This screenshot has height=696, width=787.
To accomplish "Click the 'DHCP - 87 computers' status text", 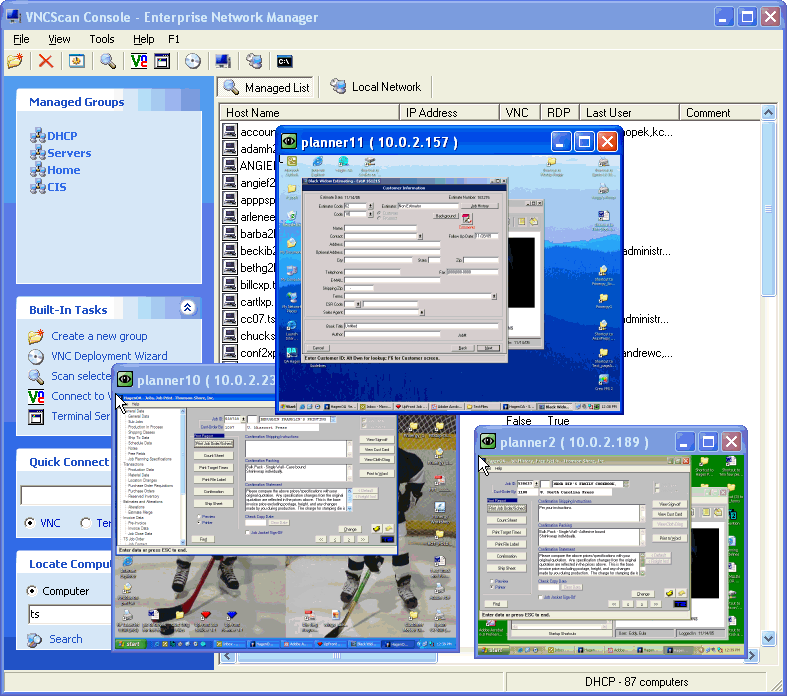I will click(x=636, y=682).
